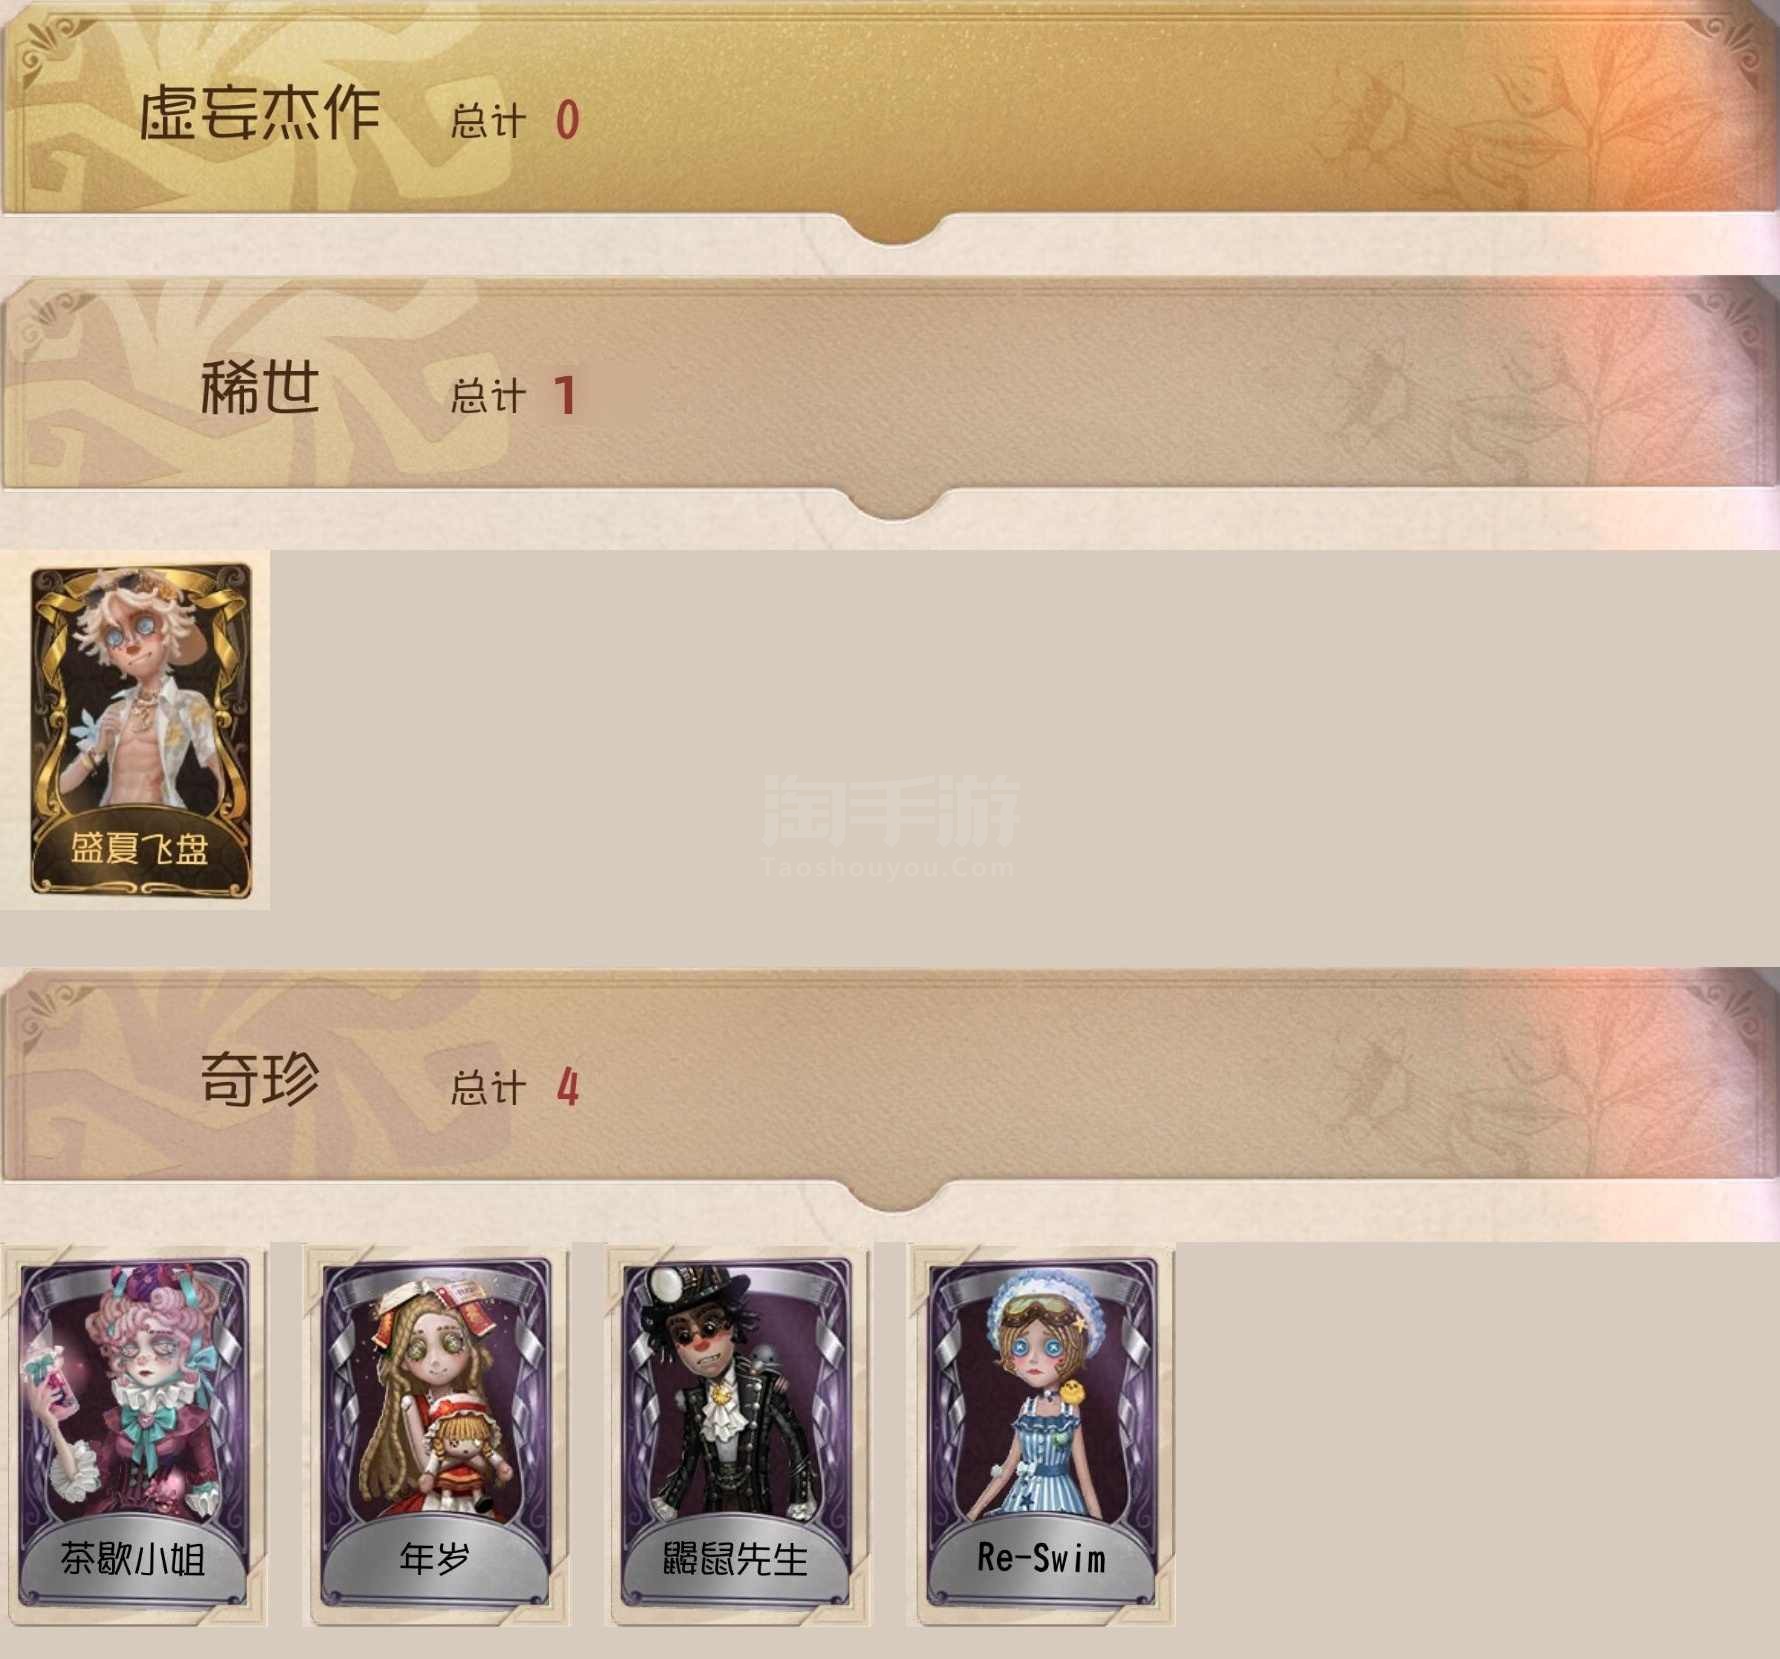
Task: Click the 盛夏飞盘 name label
Action: tap(139, 850)
